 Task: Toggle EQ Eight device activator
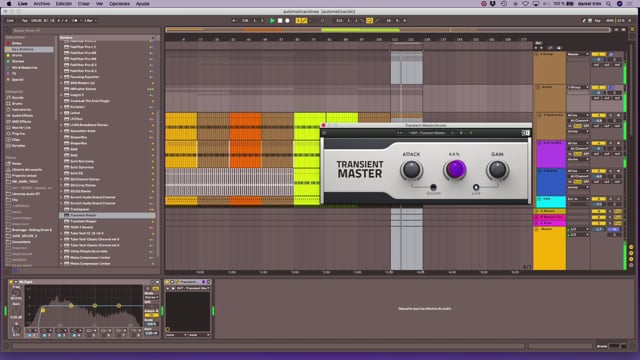pyautogui.click(x=11, y=282)
